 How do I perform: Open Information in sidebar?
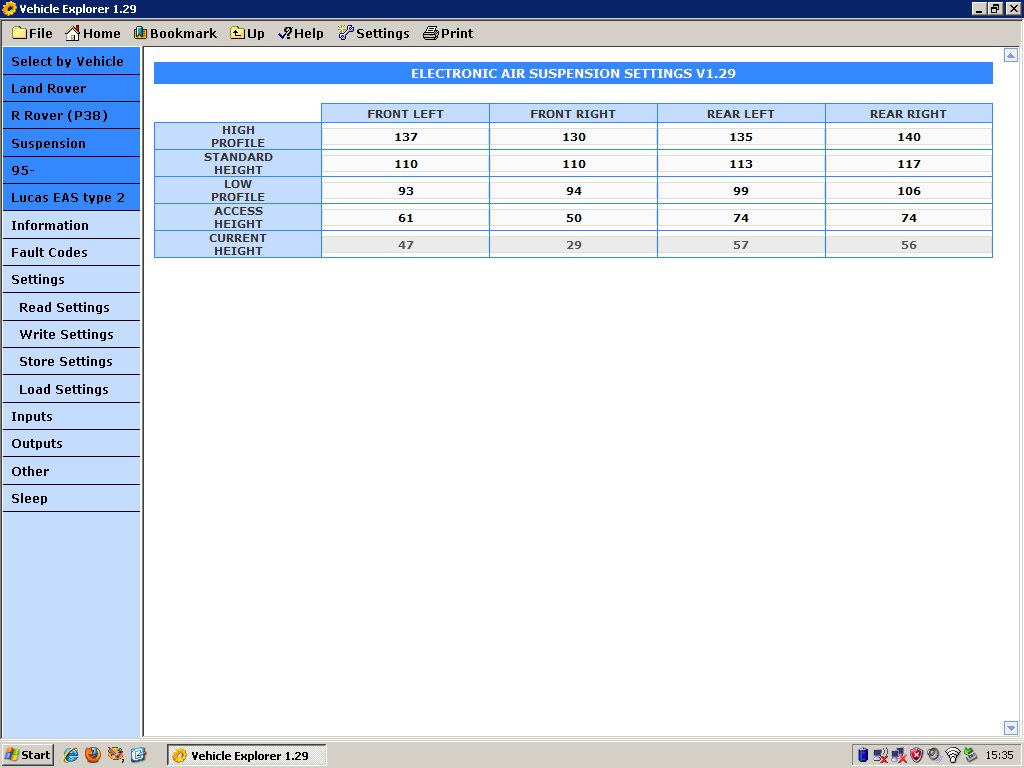[71, 225]
